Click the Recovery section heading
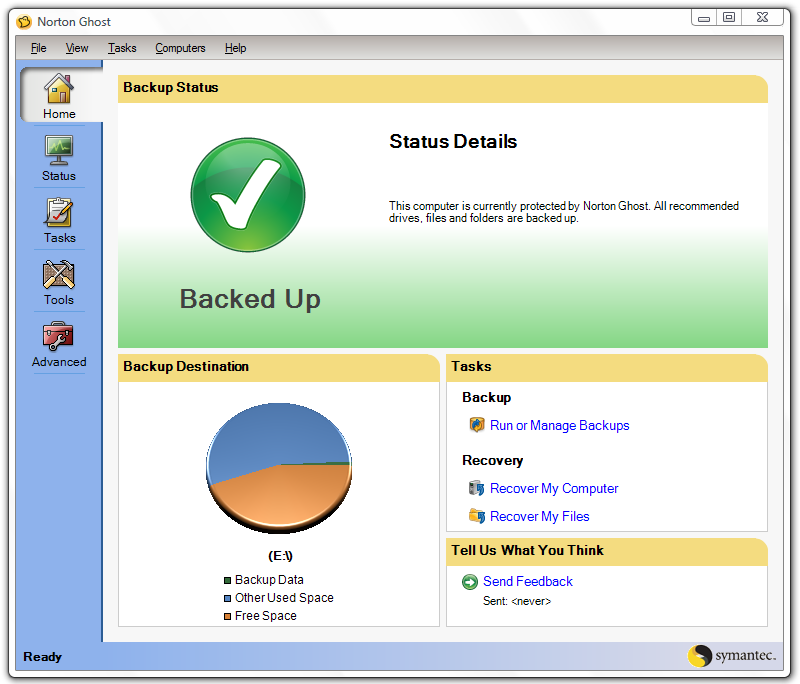The height and width of the screenshot is (684, 800). (493, 461)
